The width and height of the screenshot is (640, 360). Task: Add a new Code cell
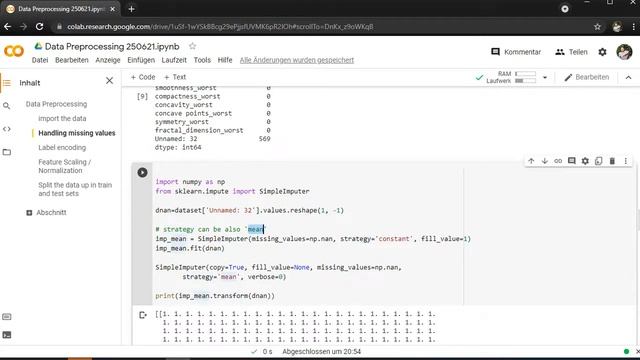[x=143, y=77]
